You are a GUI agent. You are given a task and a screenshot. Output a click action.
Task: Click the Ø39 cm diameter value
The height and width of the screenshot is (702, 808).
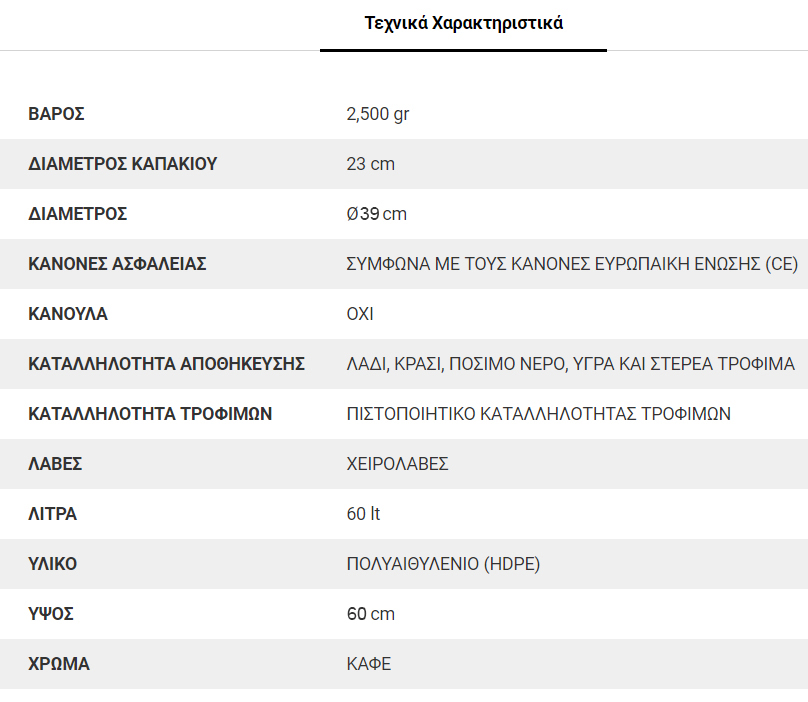[x=377, y=214]
